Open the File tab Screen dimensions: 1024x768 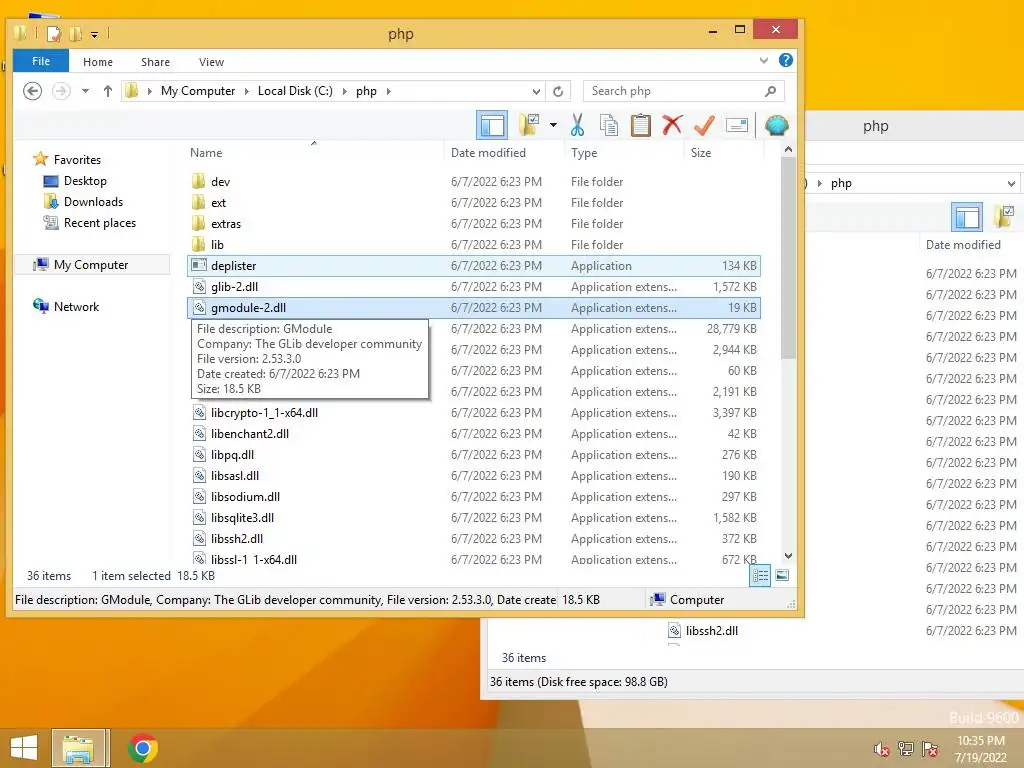click(x=40, y=61)
